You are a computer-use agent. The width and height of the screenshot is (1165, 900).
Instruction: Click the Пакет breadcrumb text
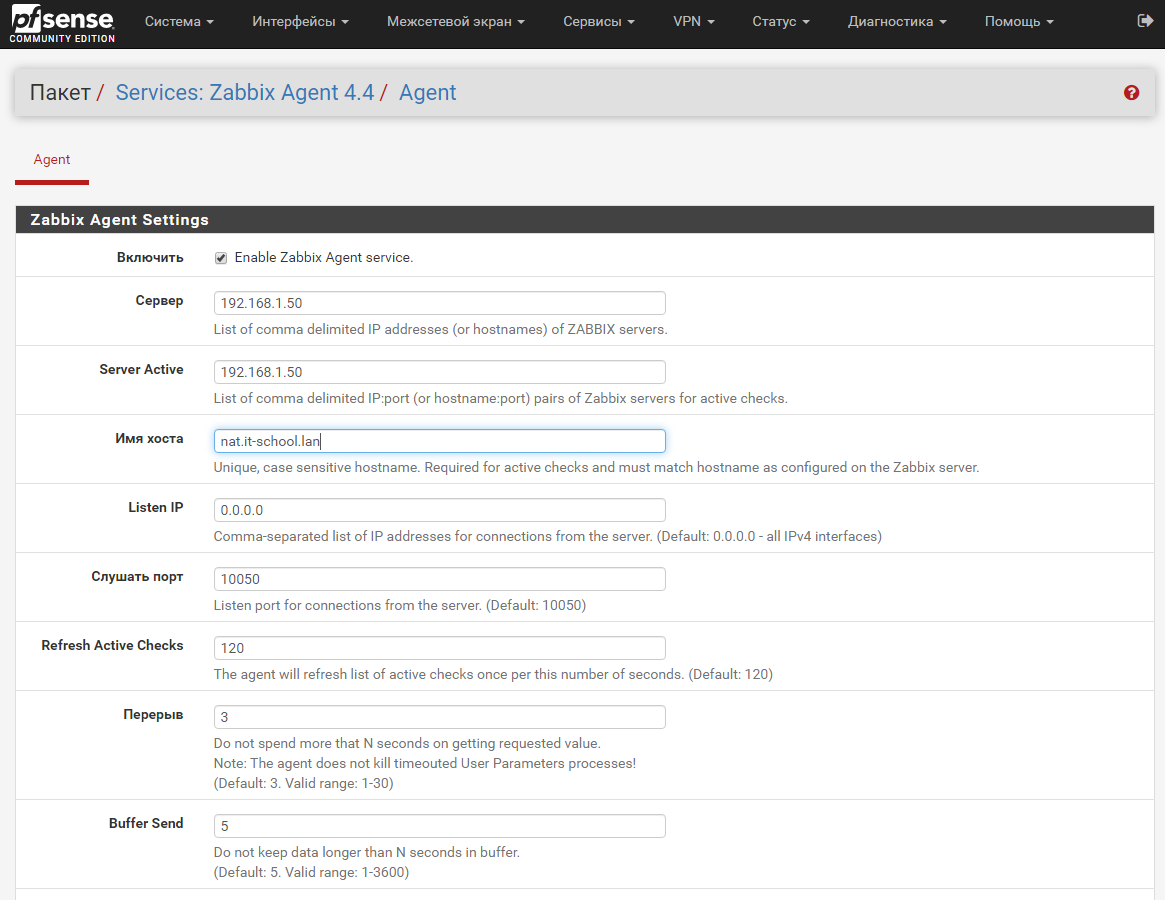click(x=60, y=92)
